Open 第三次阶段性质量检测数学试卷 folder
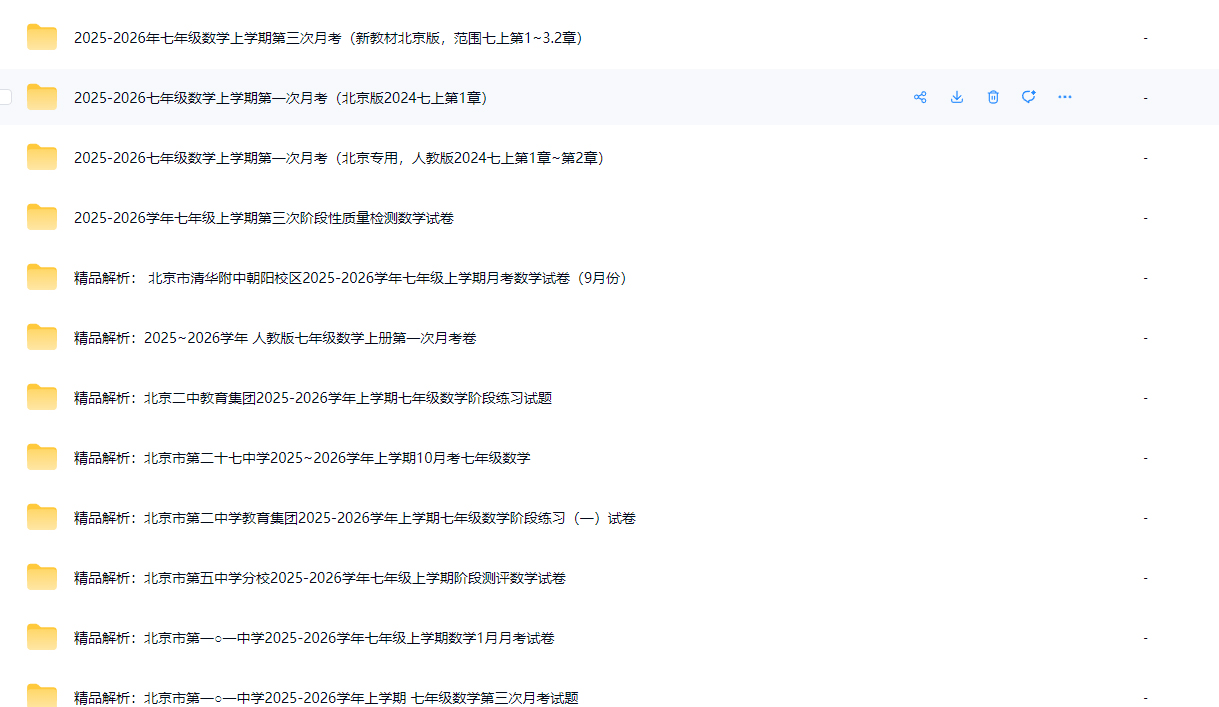Screen dimensions: 1219x707 tap(263, 218)
